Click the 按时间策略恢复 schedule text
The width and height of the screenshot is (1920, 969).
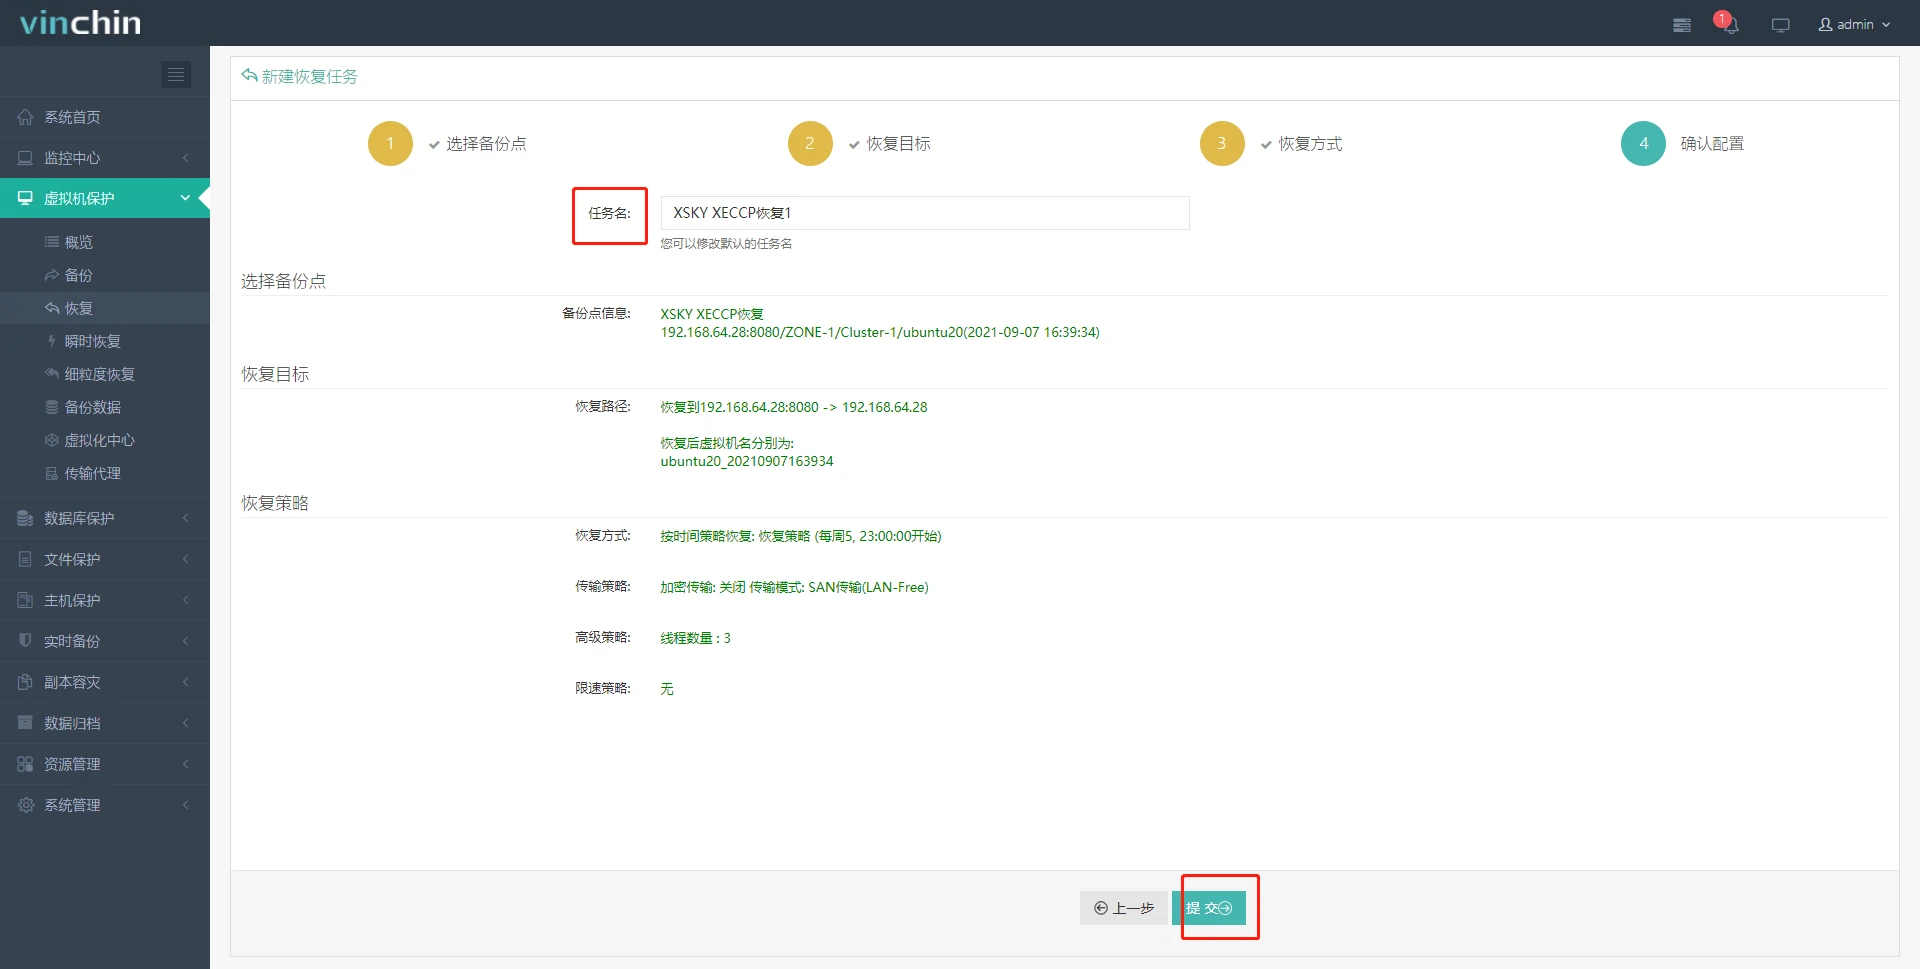click(801, 536)
